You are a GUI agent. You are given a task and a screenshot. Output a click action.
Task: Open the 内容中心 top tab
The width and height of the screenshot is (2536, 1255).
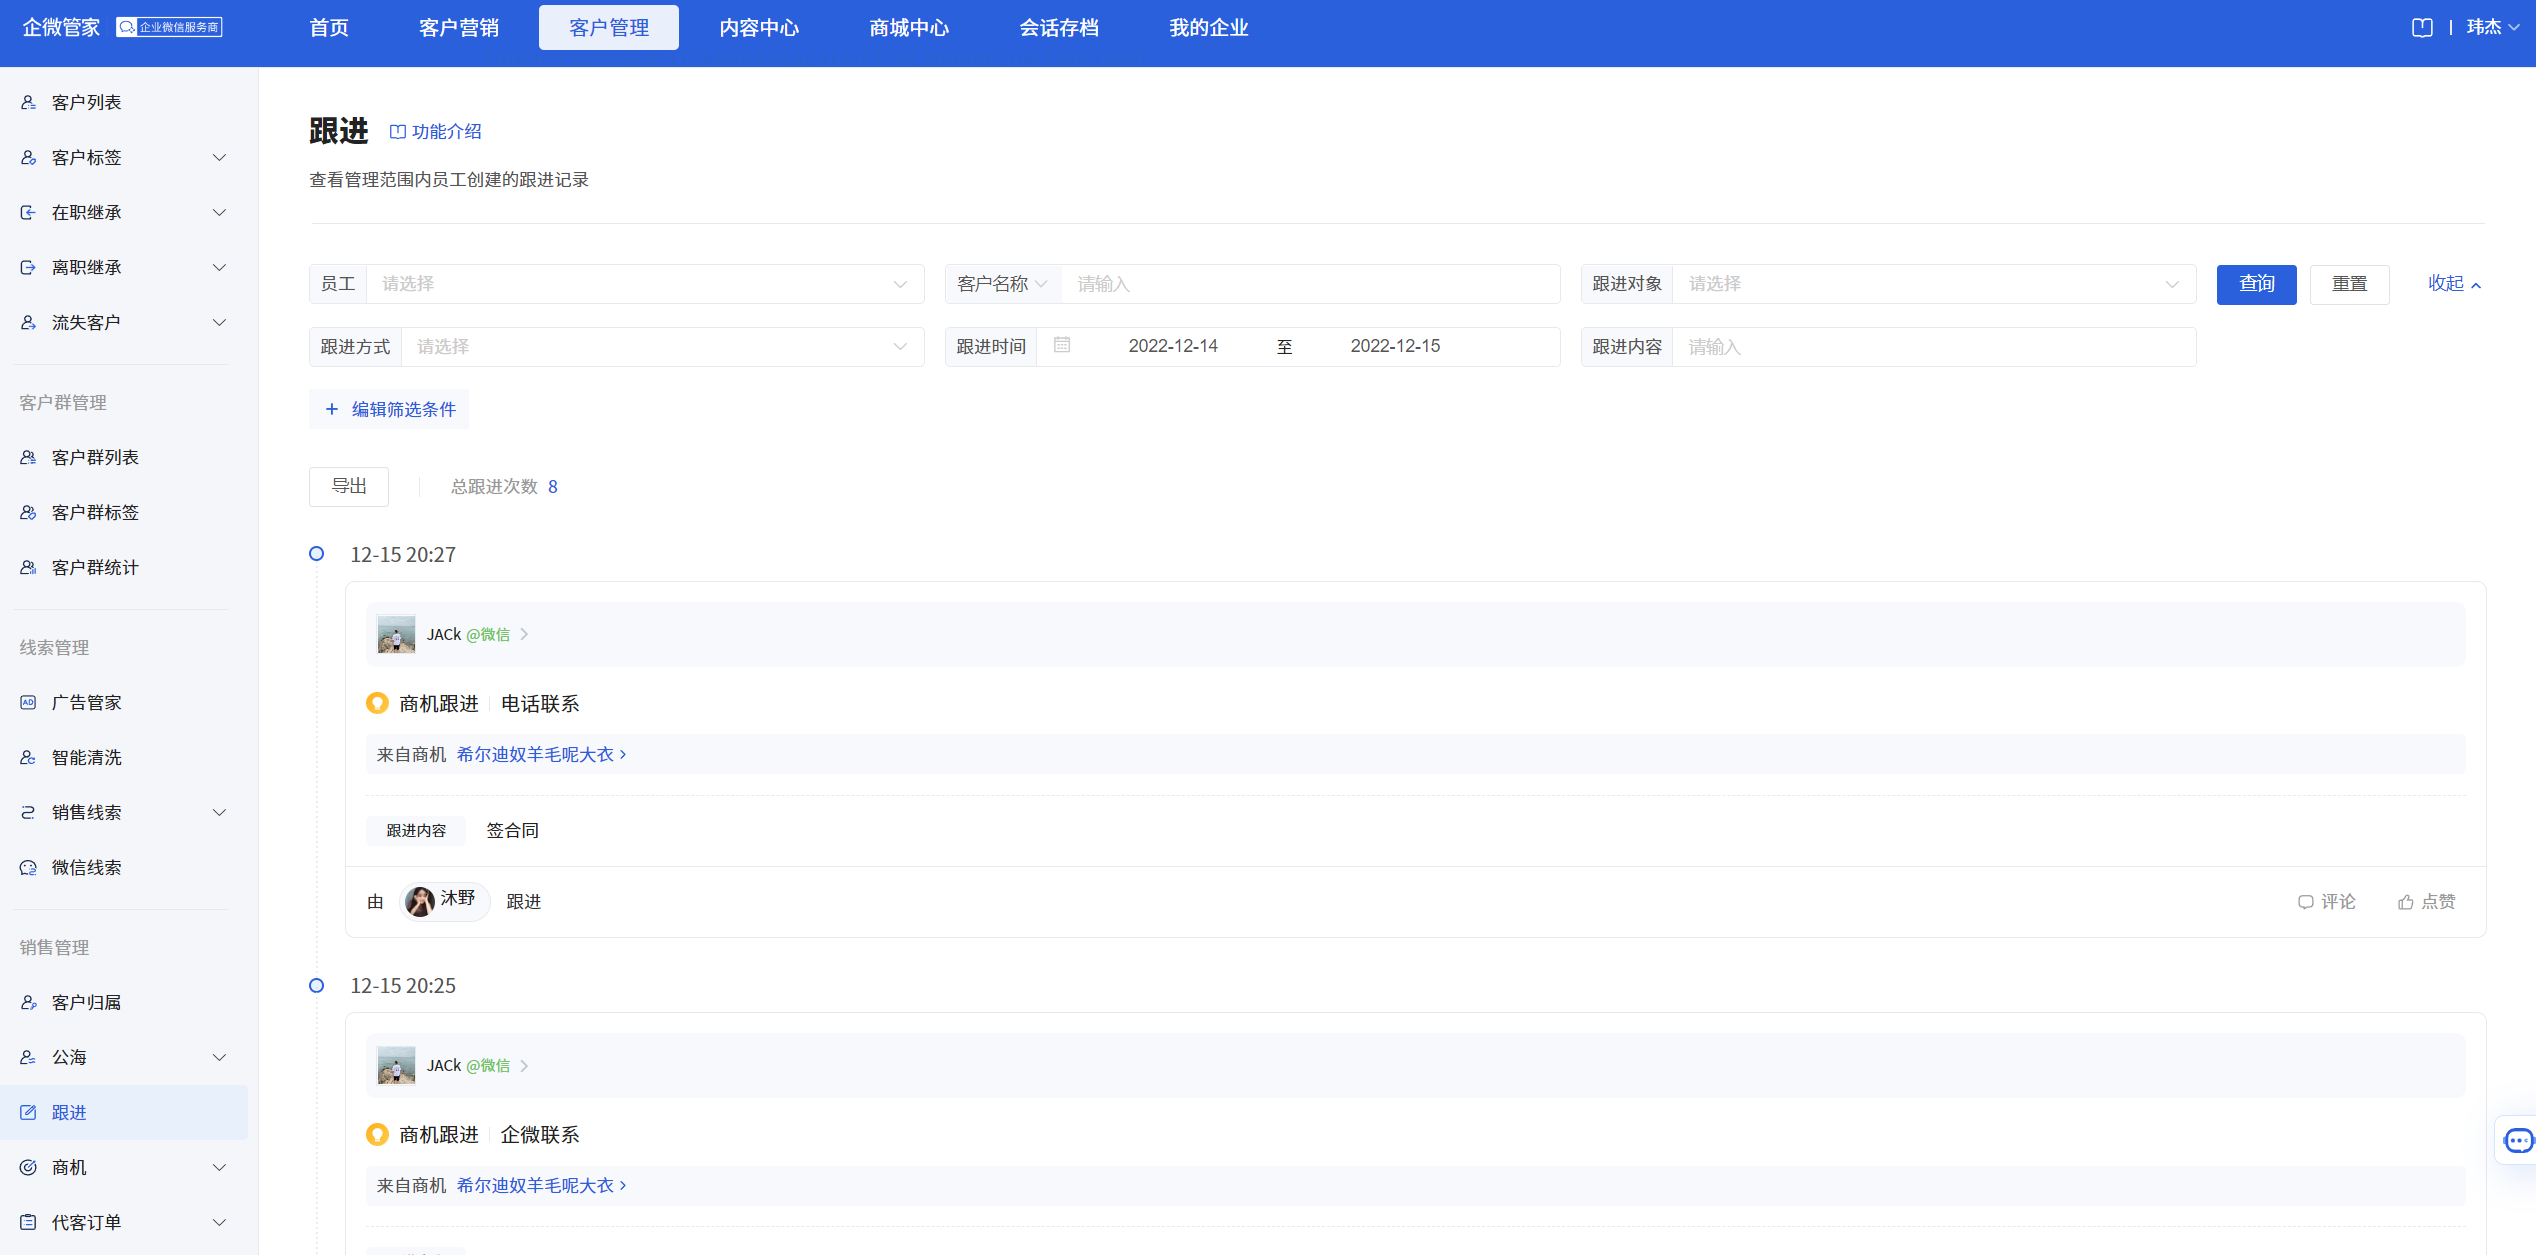(759, 28)
